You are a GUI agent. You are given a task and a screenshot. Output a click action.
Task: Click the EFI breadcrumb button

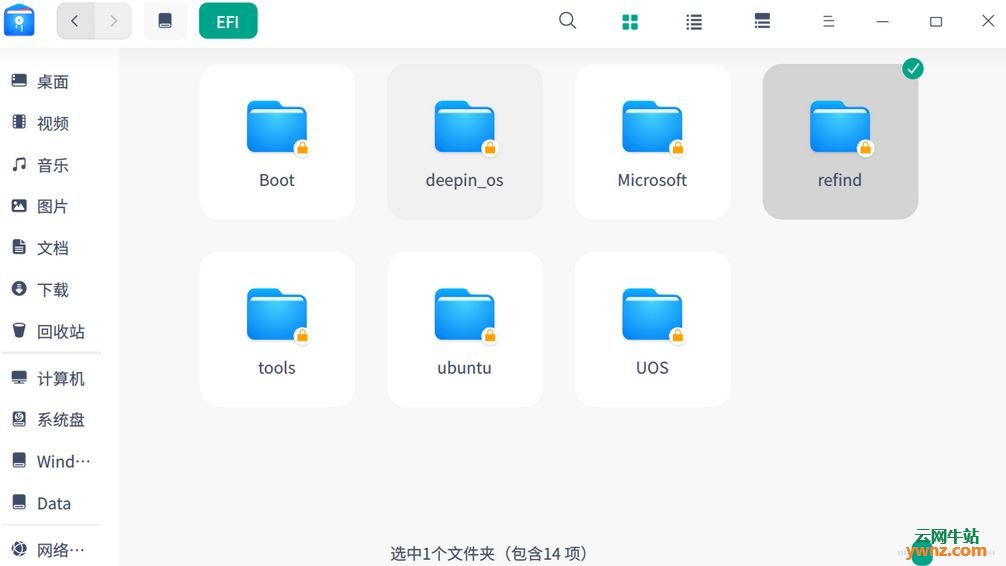pos(228,21)
